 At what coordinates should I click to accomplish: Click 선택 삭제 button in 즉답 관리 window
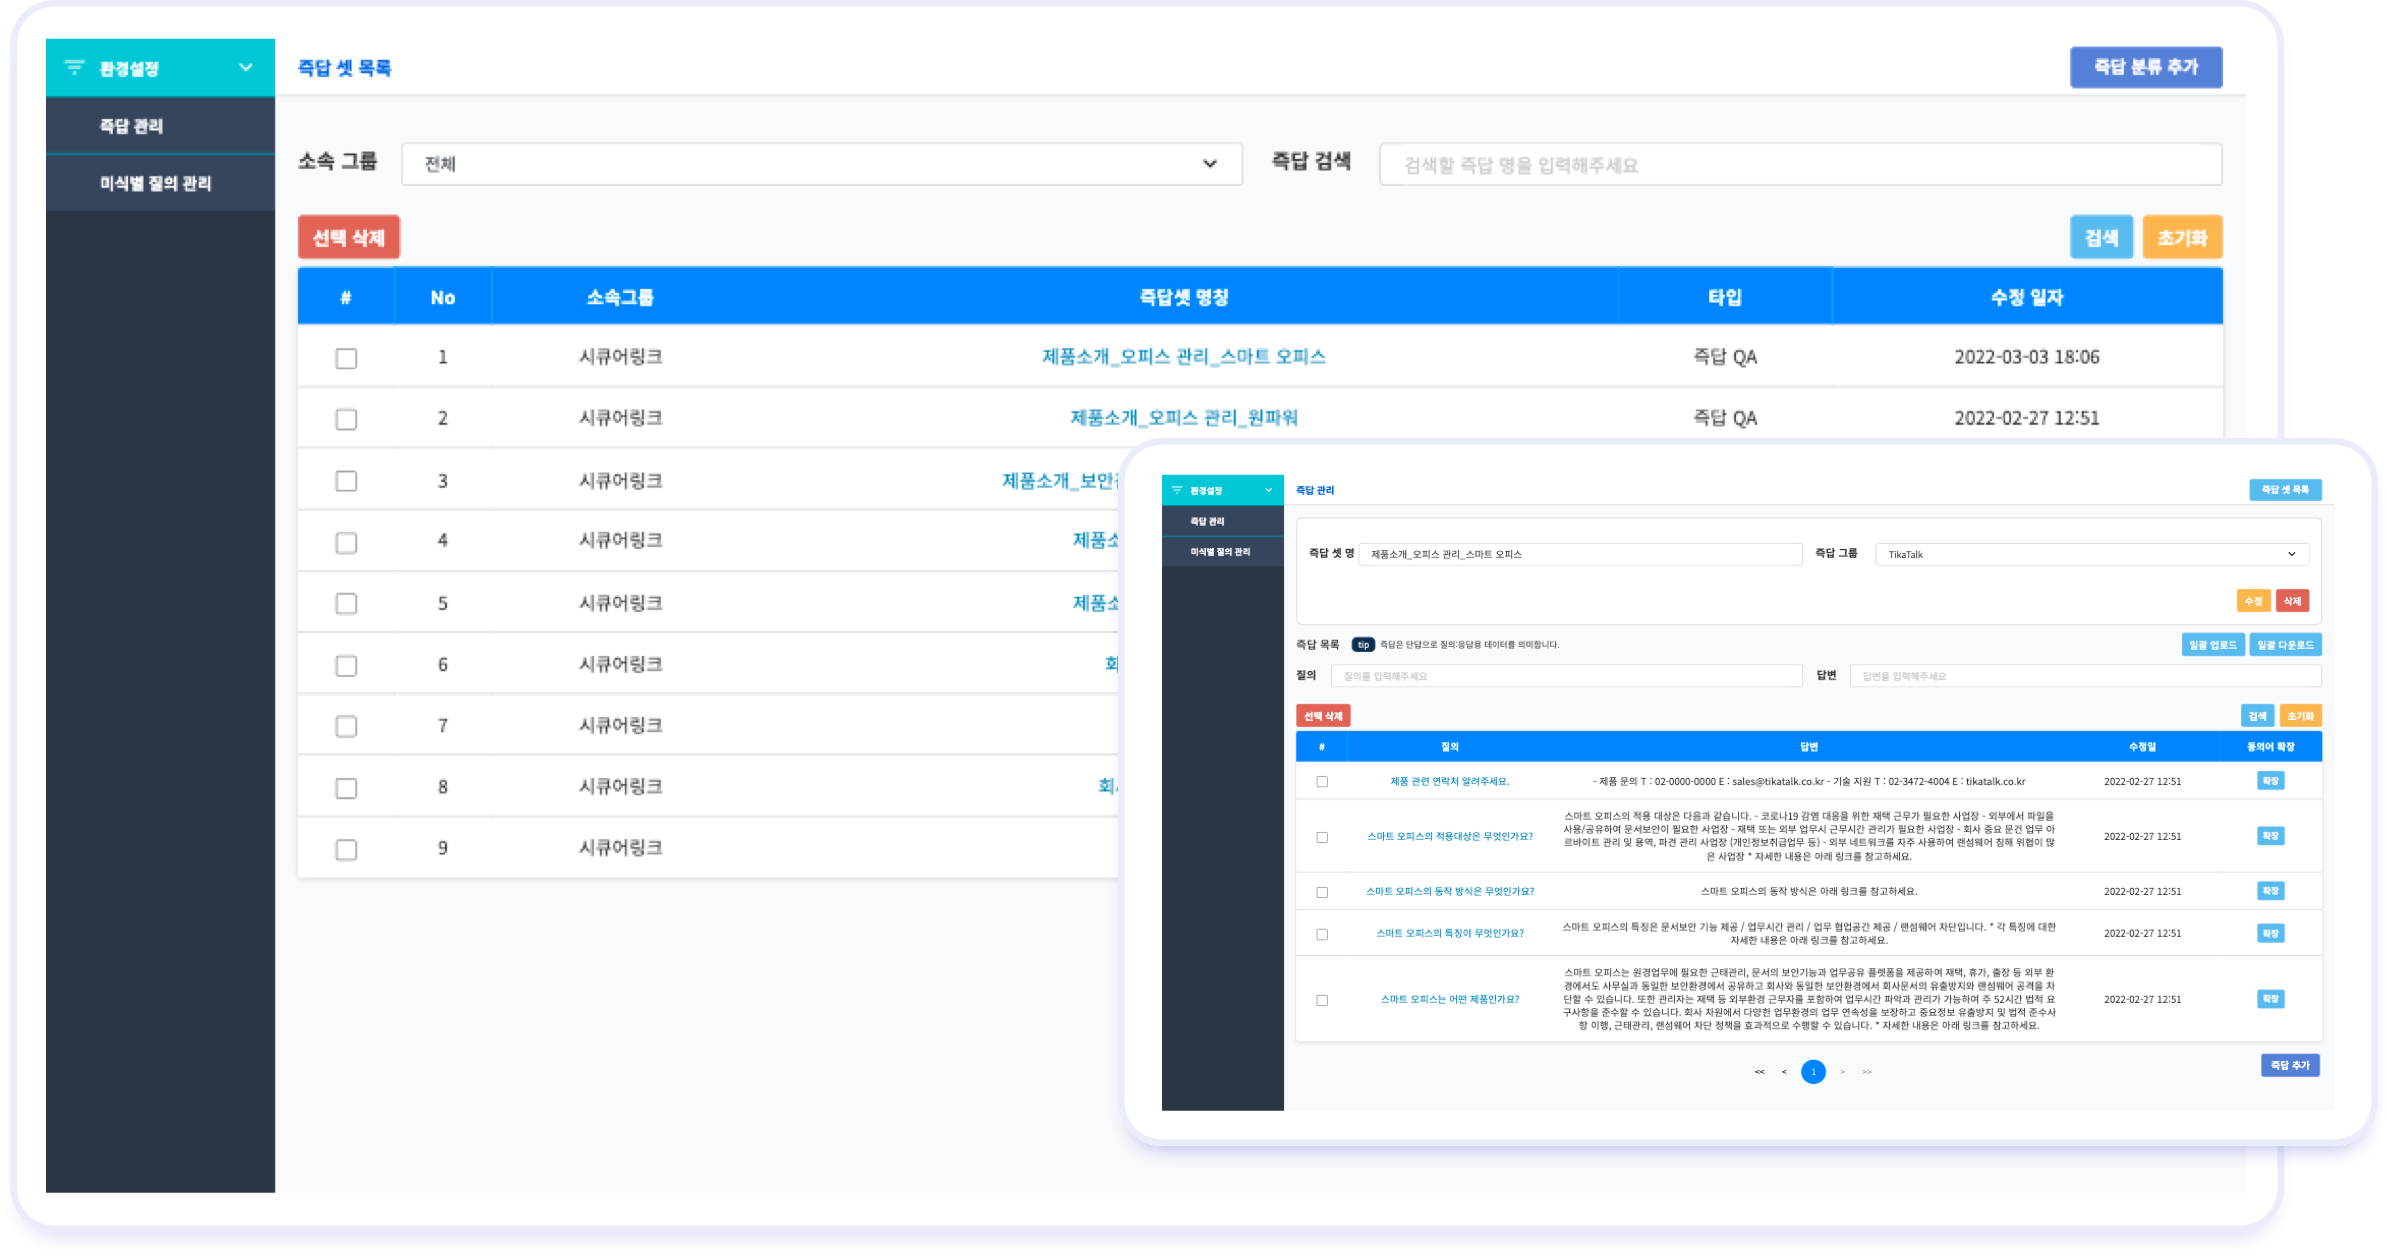[x=1323, y=716]
